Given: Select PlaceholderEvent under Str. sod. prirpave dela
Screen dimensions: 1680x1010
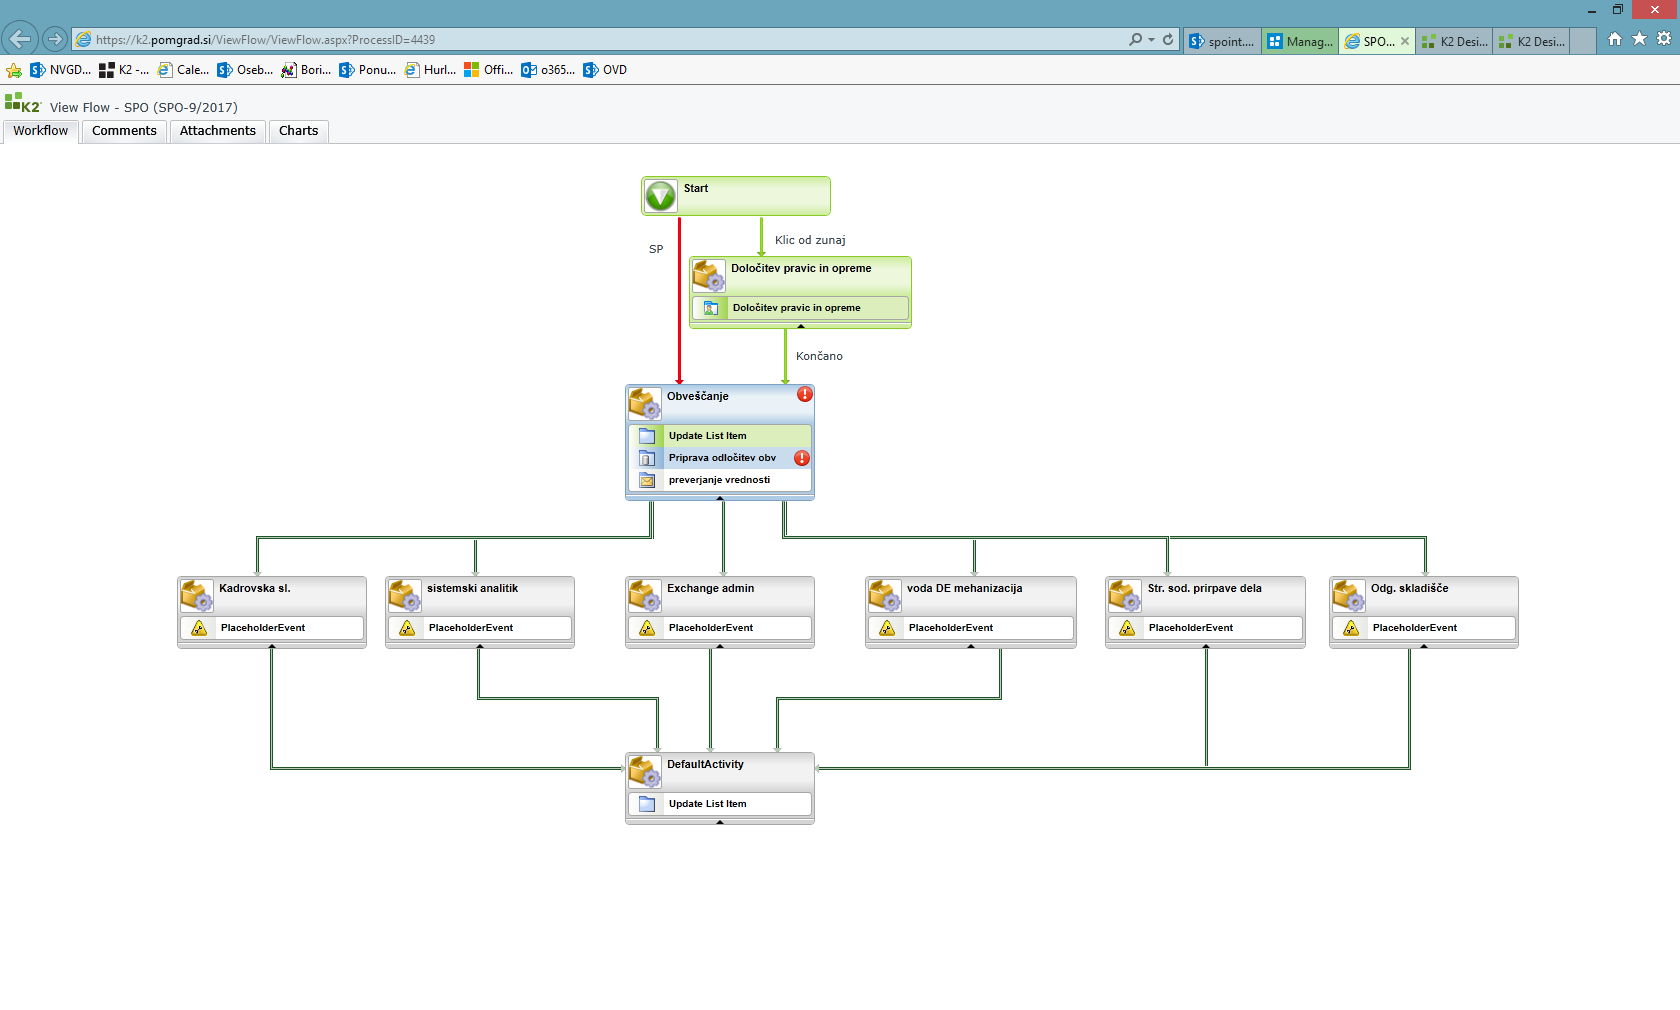Looking at the screenshot, I should click(x=1205, y=628).
